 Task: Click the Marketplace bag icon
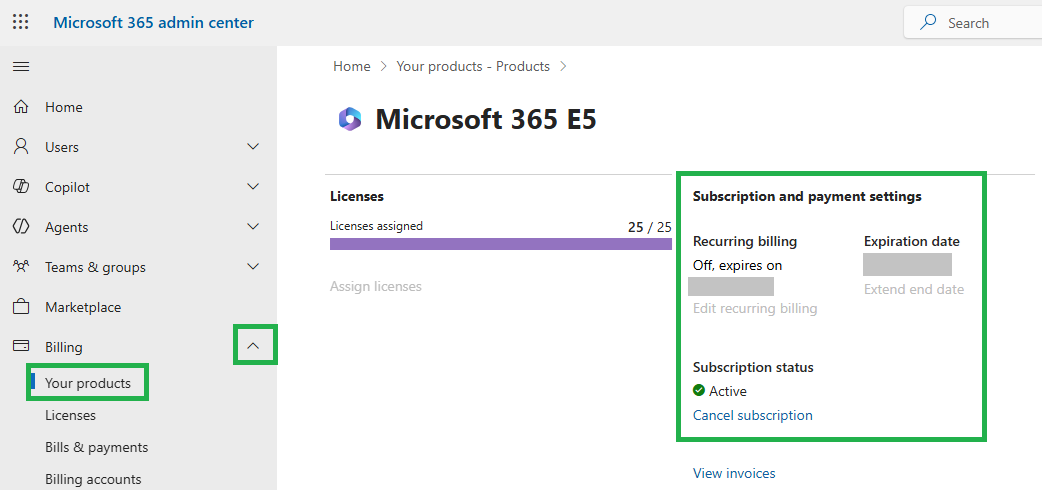(21, 307)
